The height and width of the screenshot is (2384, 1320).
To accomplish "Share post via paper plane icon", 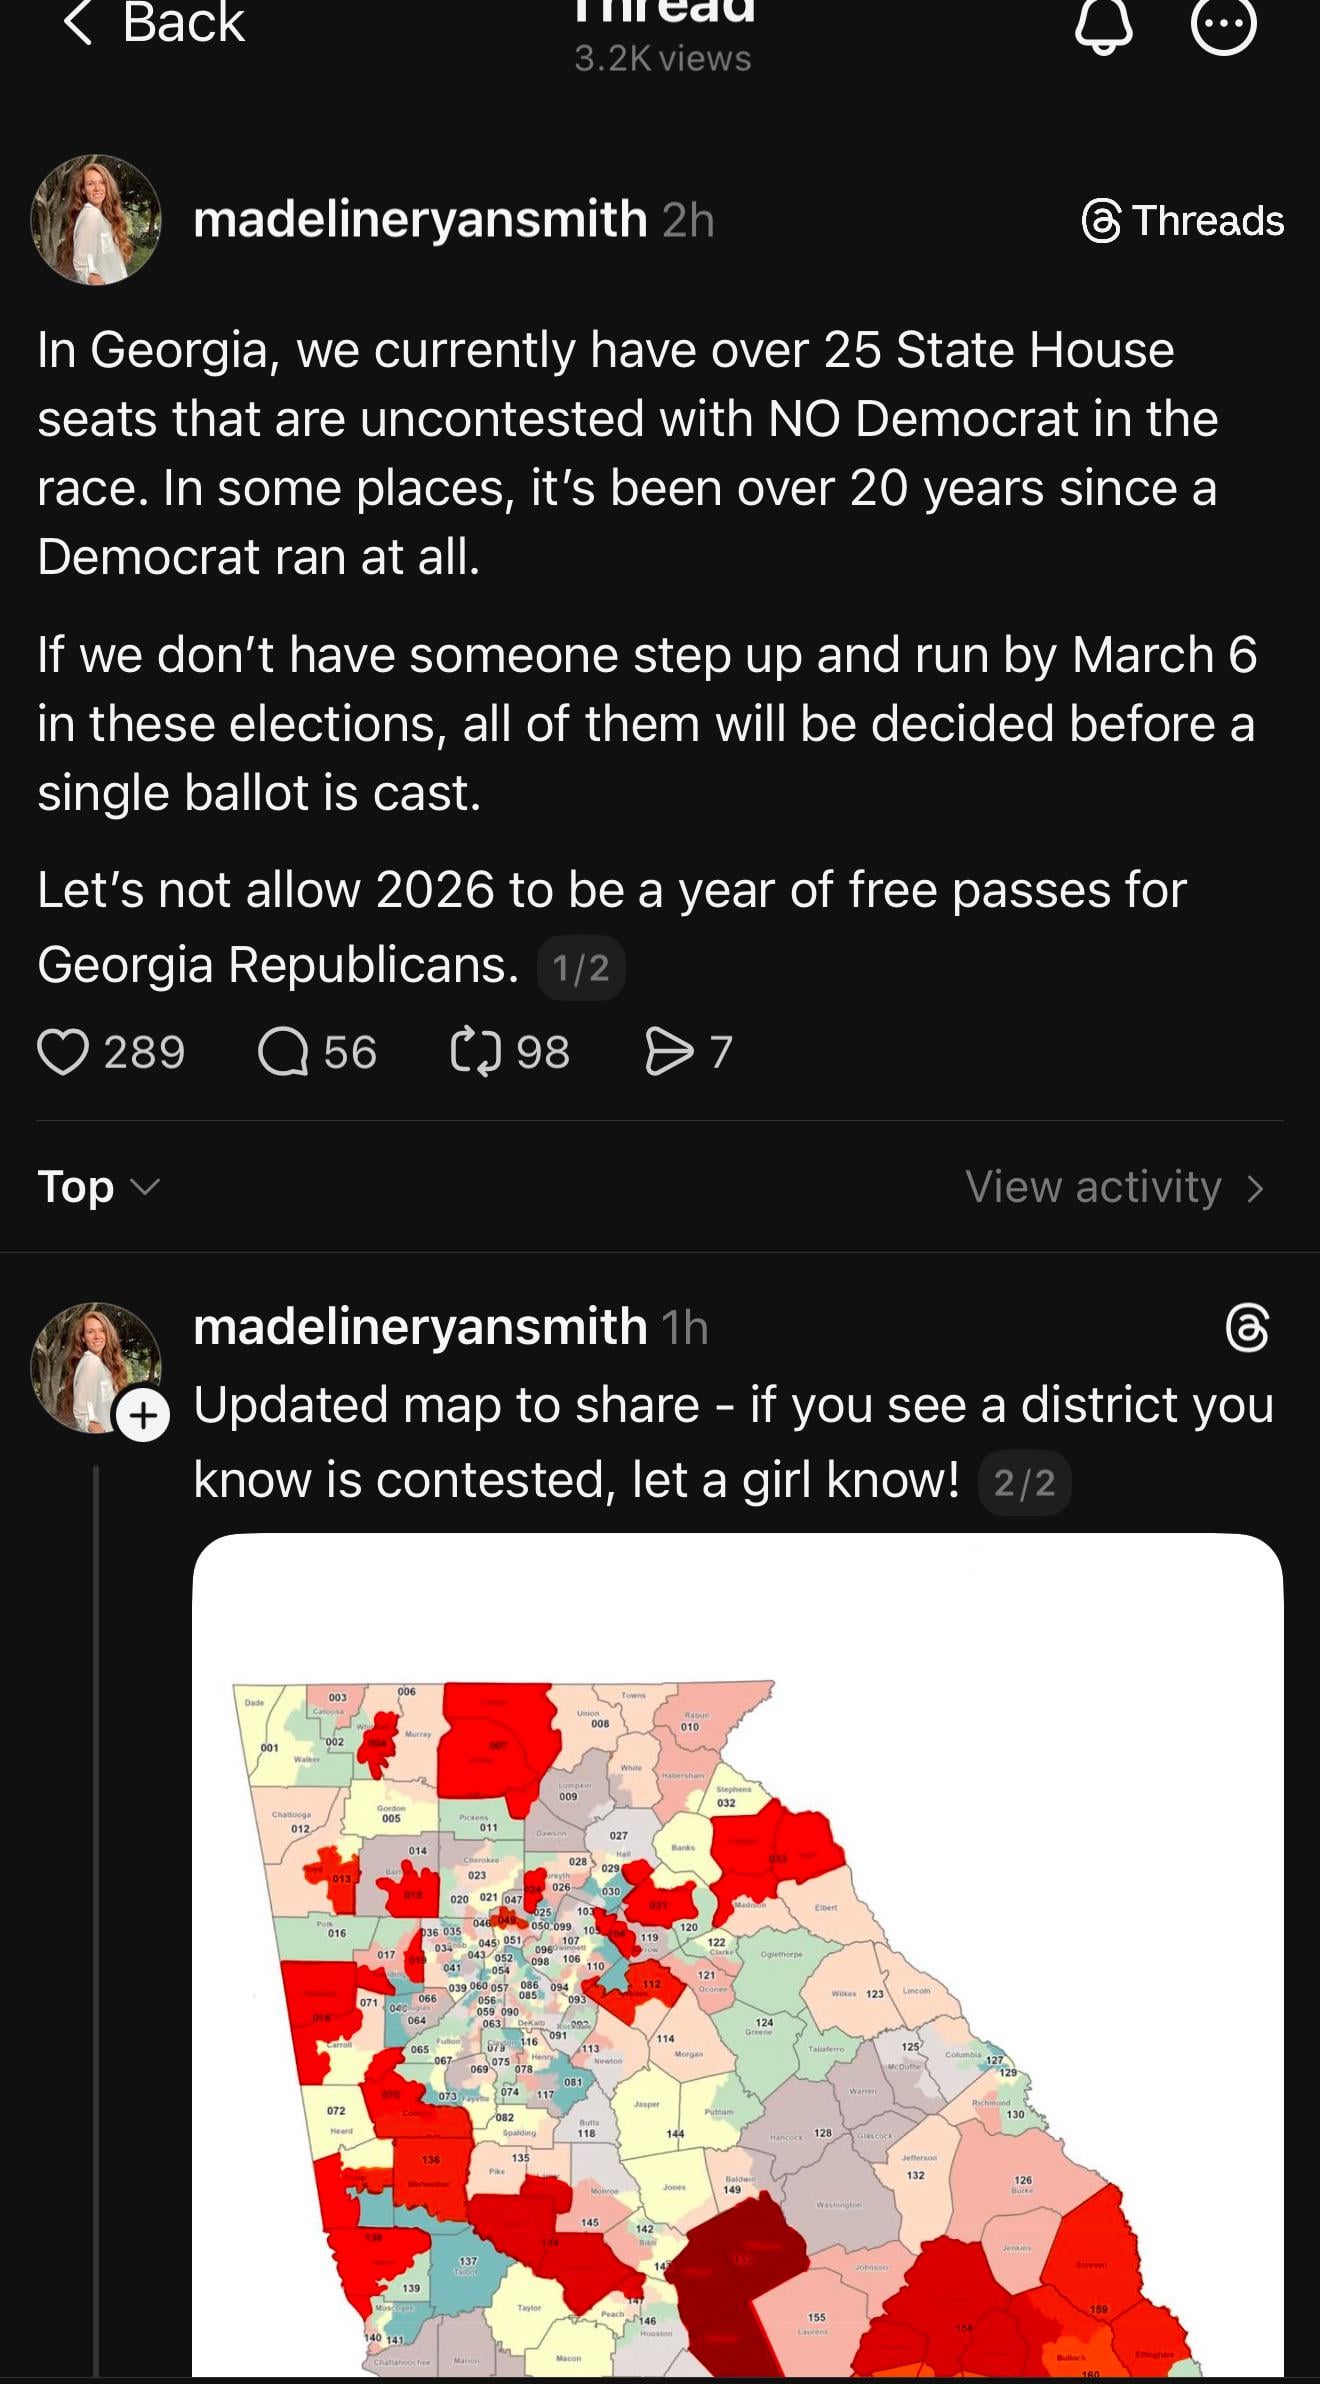I will (669, 1052).
